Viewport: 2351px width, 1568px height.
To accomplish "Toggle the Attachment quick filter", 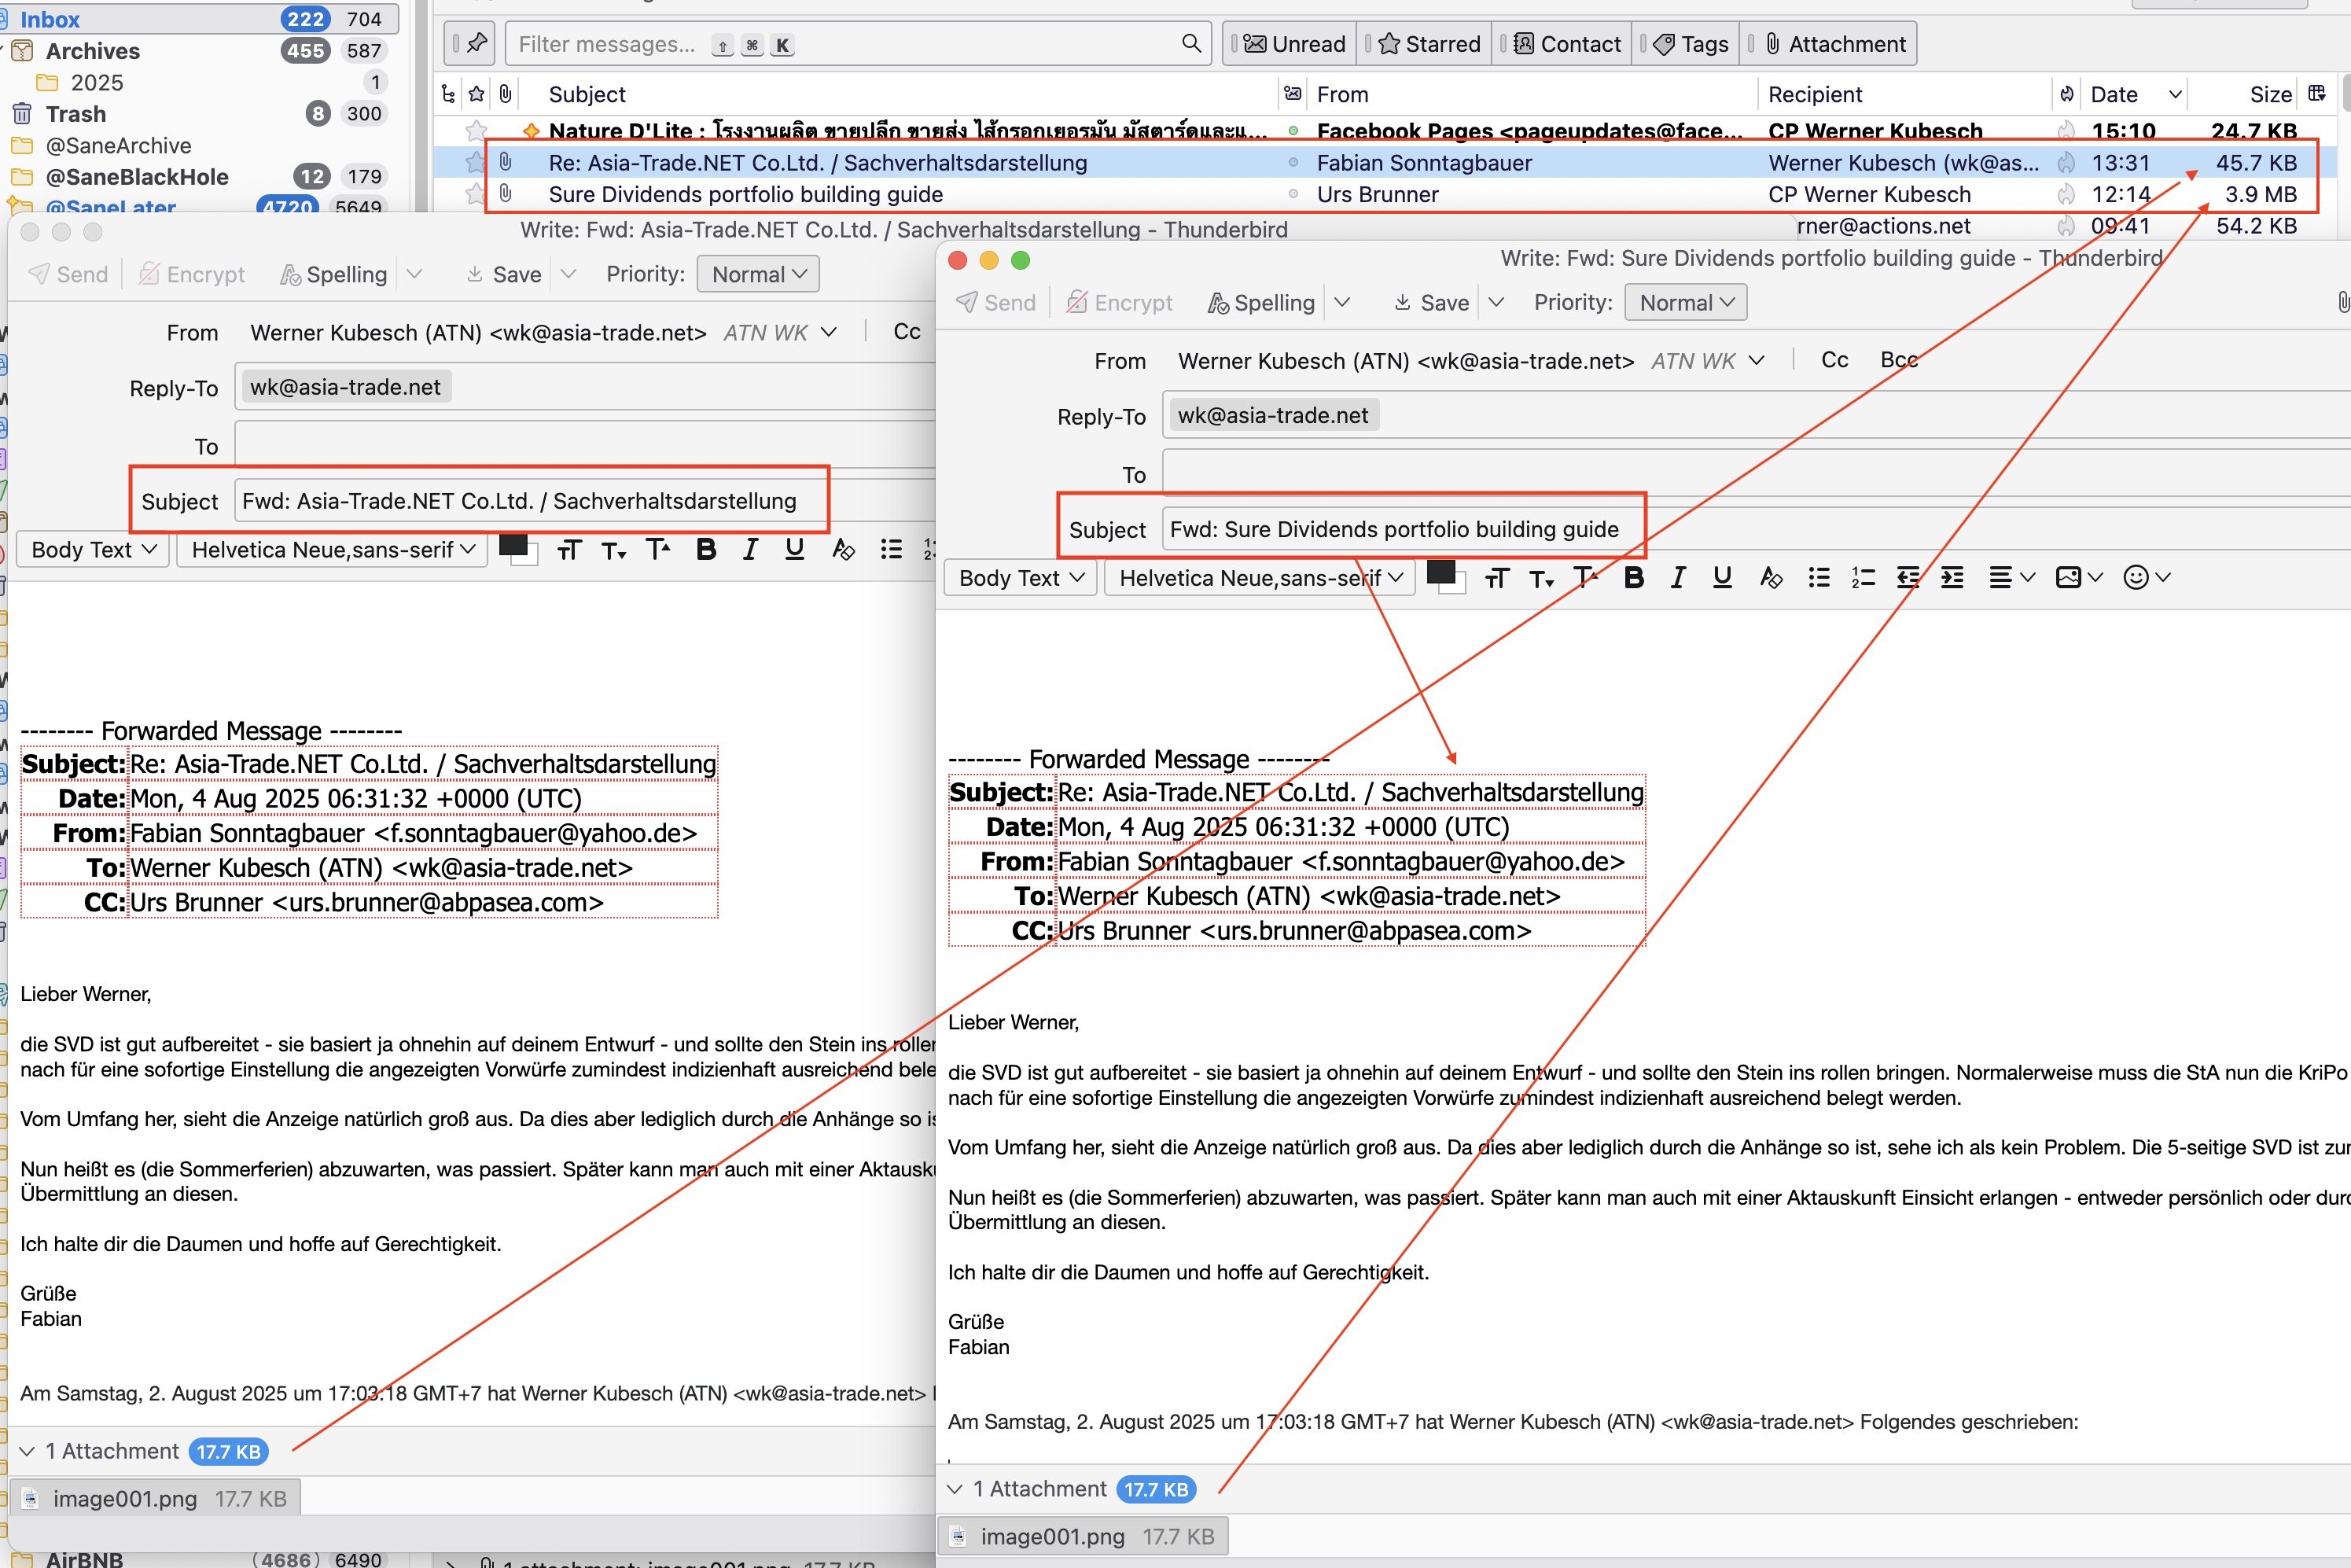I will 1835,44.
